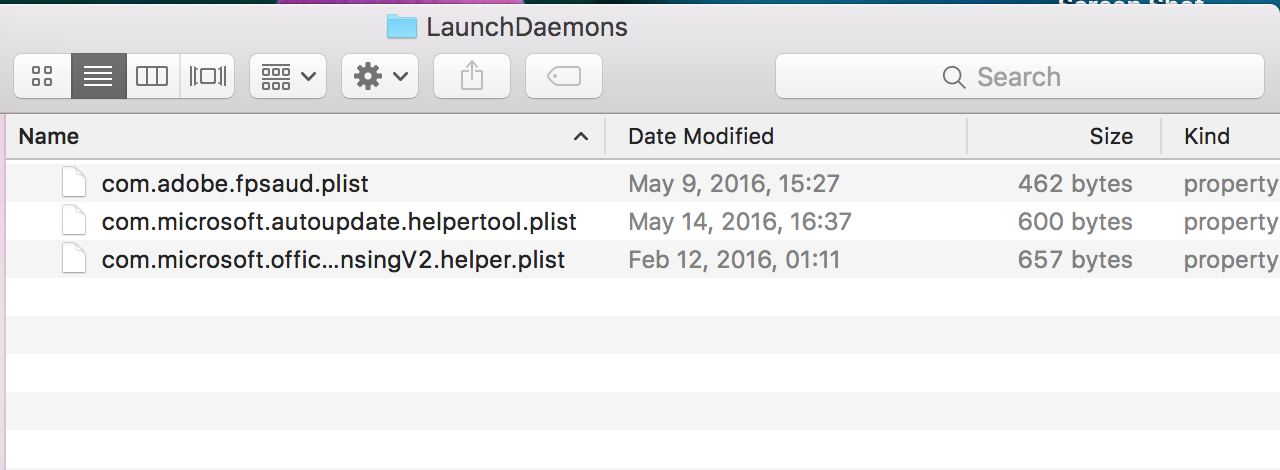
Task: Click the autoupdate helpertool plist document icon
Action: click(75, 222)
